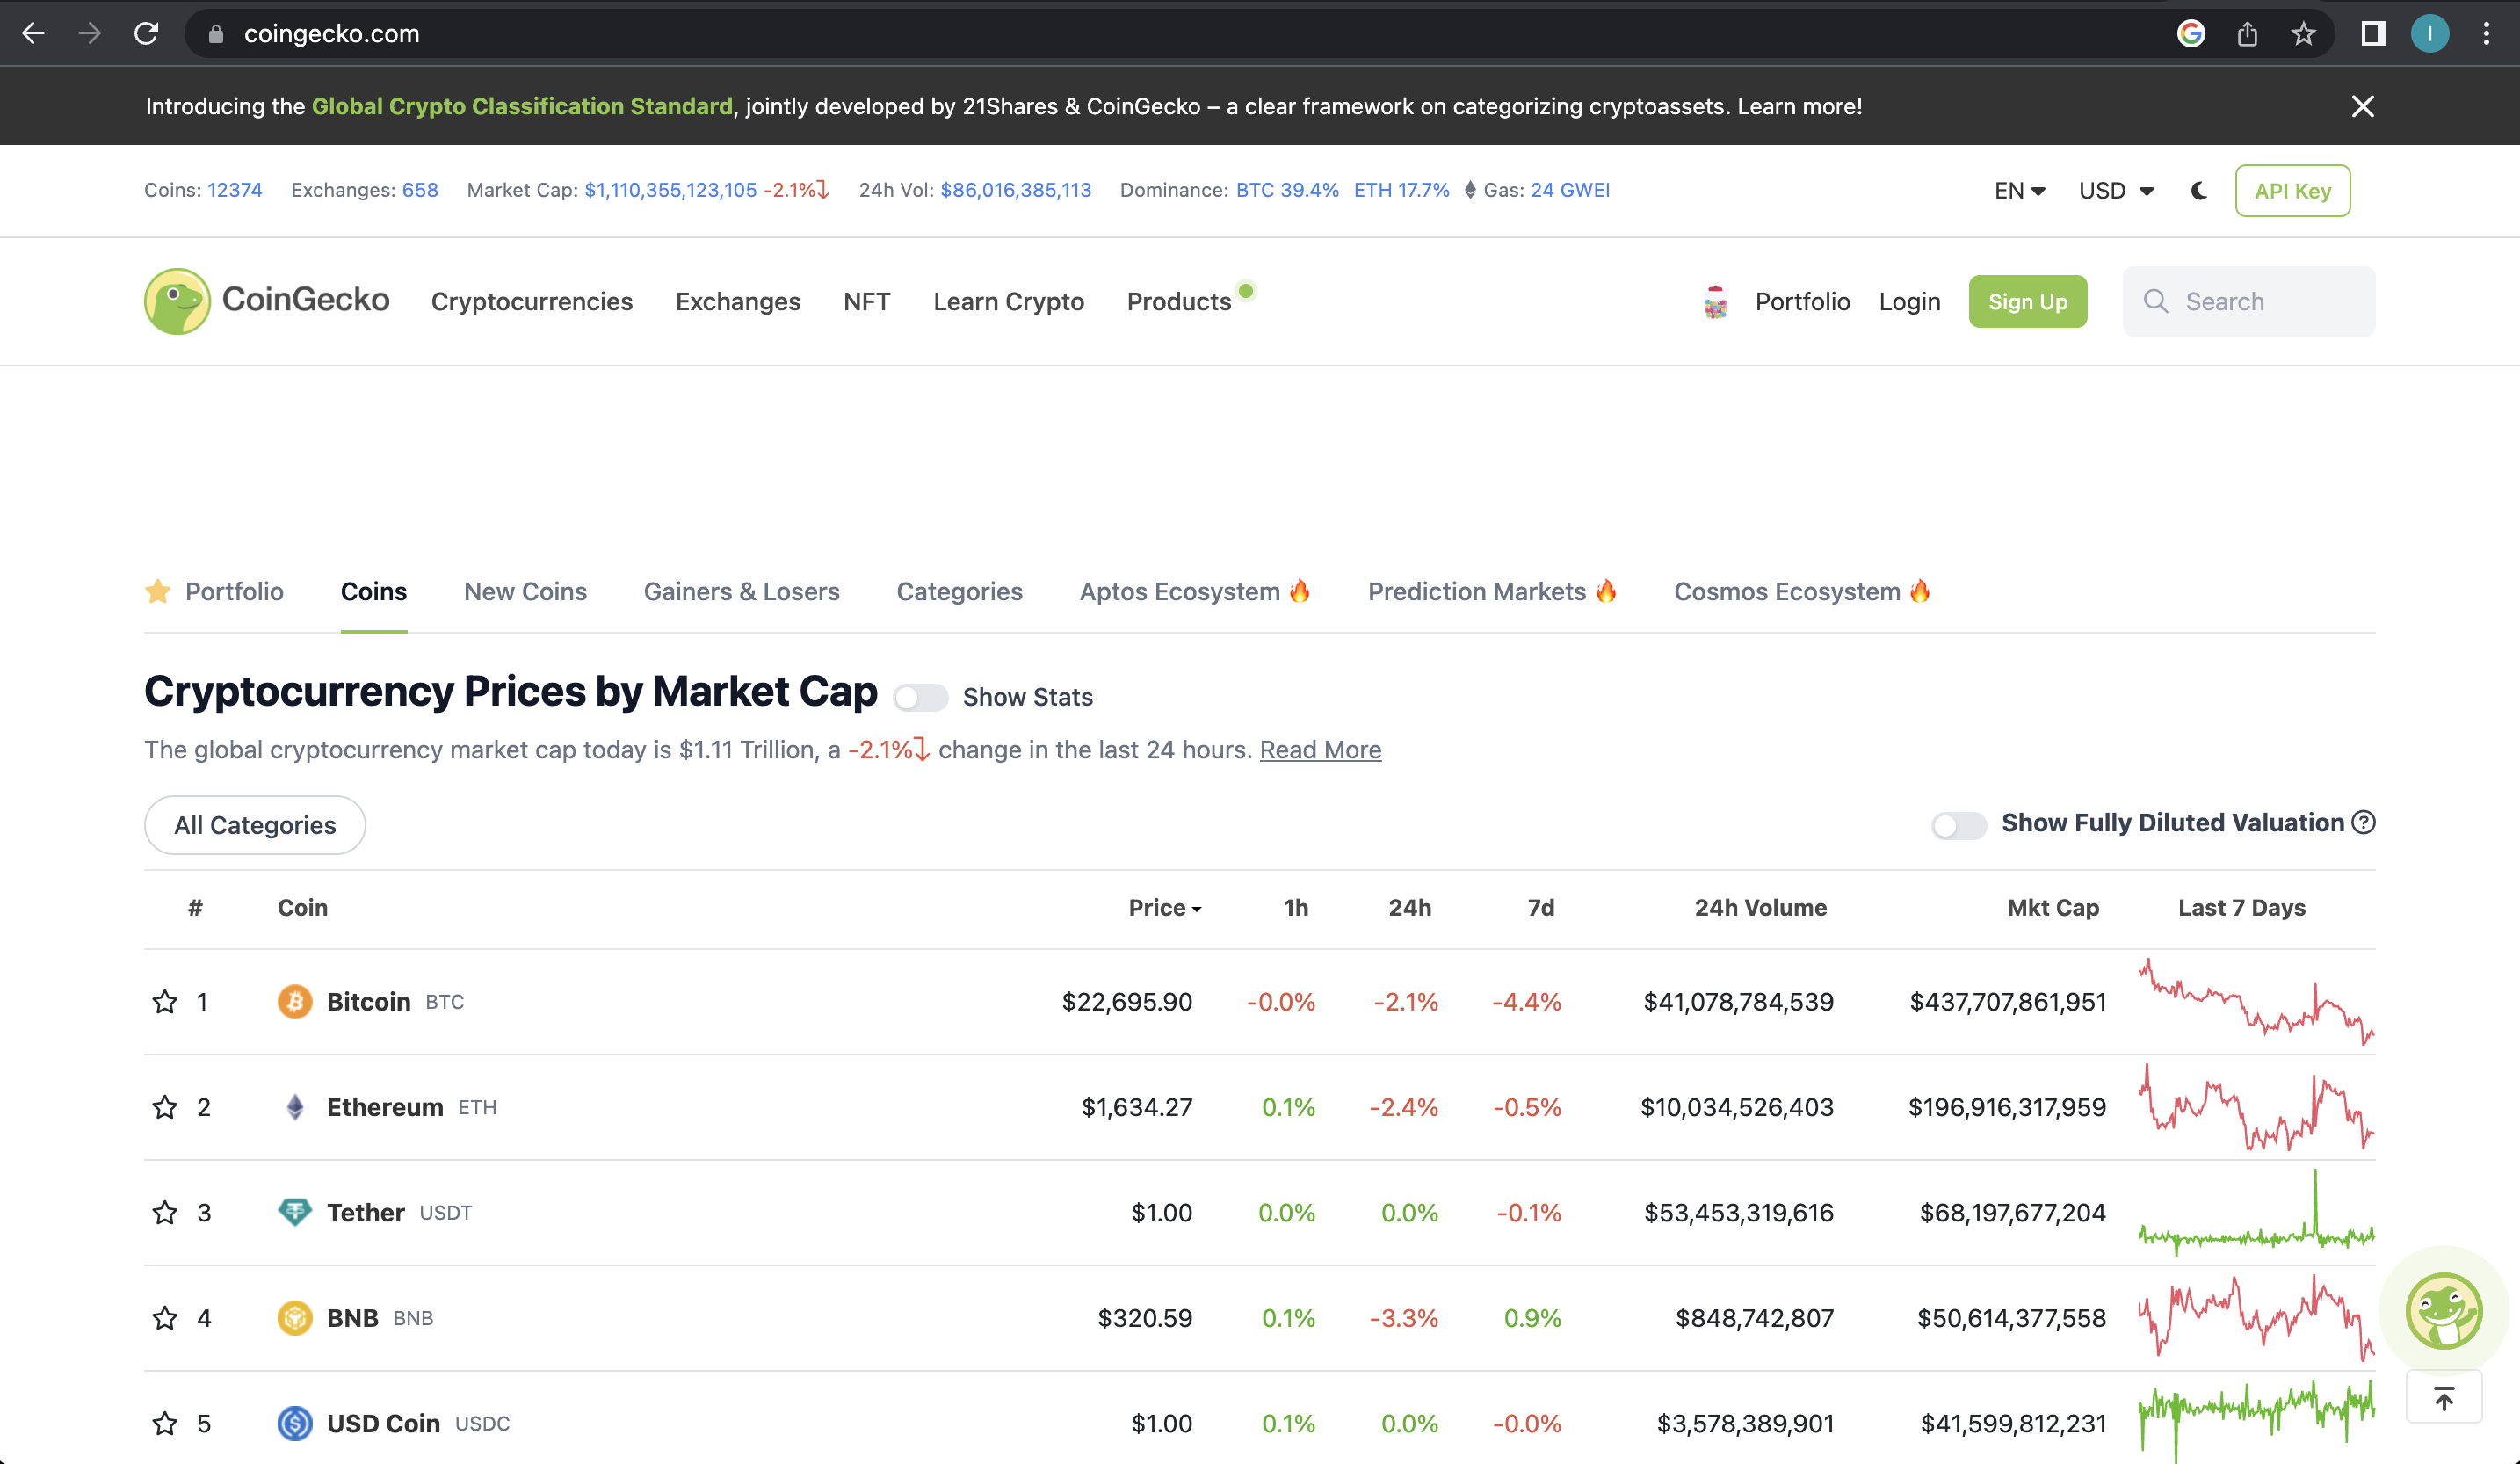This screenshot has width=2520, height=1464.
Task: Expand the Learn Crypto nav menu
Action: tap(1009, 301)
